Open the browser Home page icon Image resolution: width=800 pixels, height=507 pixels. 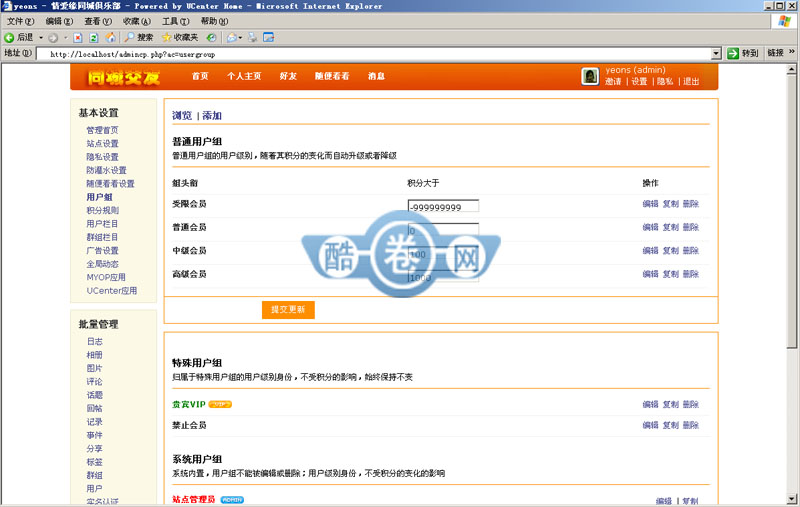tap(110, 38)
